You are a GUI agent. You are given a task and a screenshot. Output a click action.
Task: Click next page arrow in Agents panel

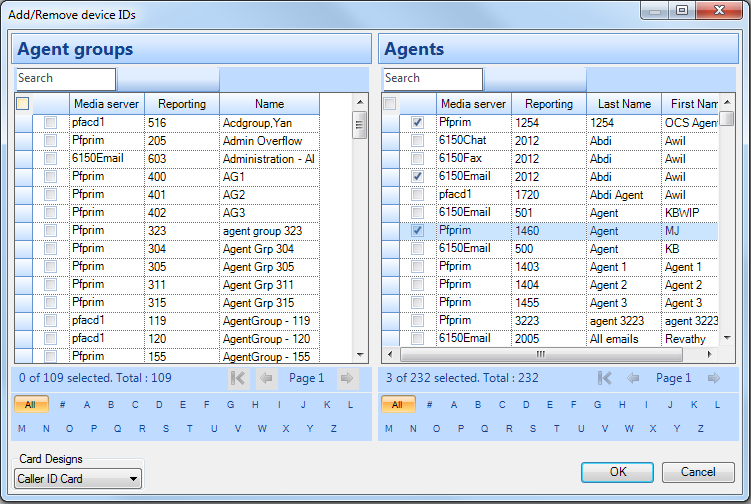pyautogui.click(x=713, y=378)
